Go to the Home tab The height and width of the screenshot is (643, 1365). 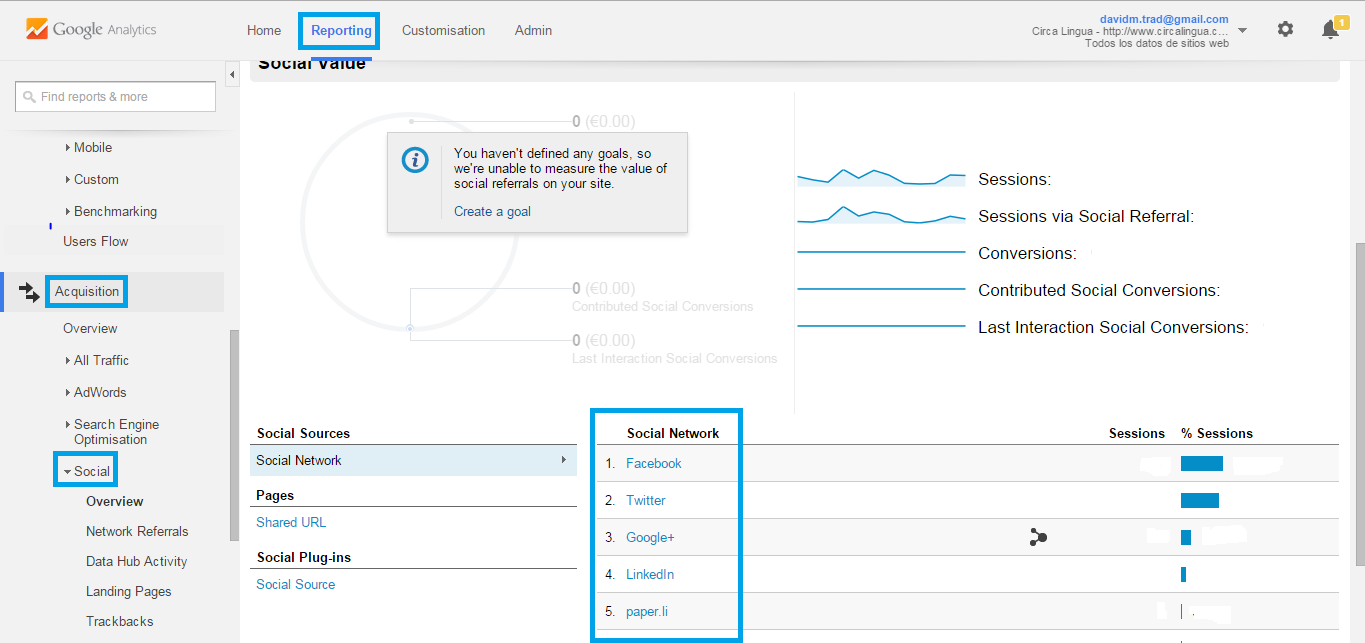pos(264,30)
